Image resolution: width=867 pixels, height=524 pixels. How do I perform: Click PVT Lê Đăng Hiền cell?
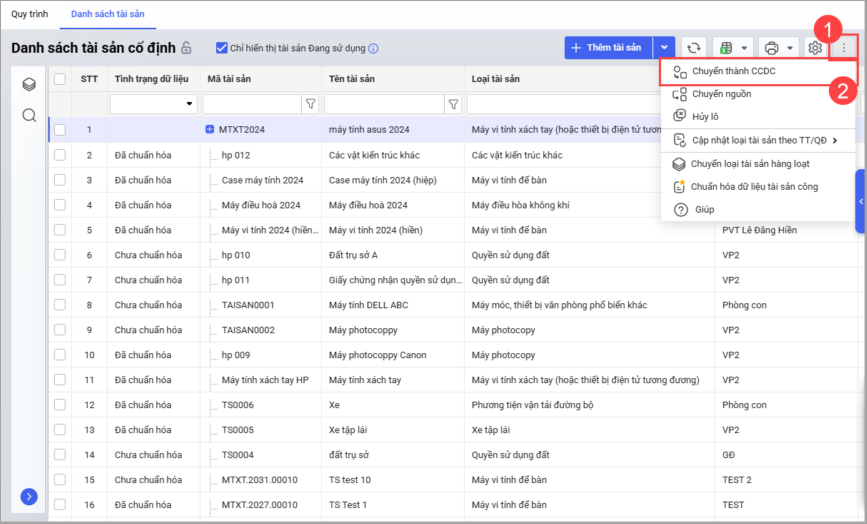click(x=760, y=230)
